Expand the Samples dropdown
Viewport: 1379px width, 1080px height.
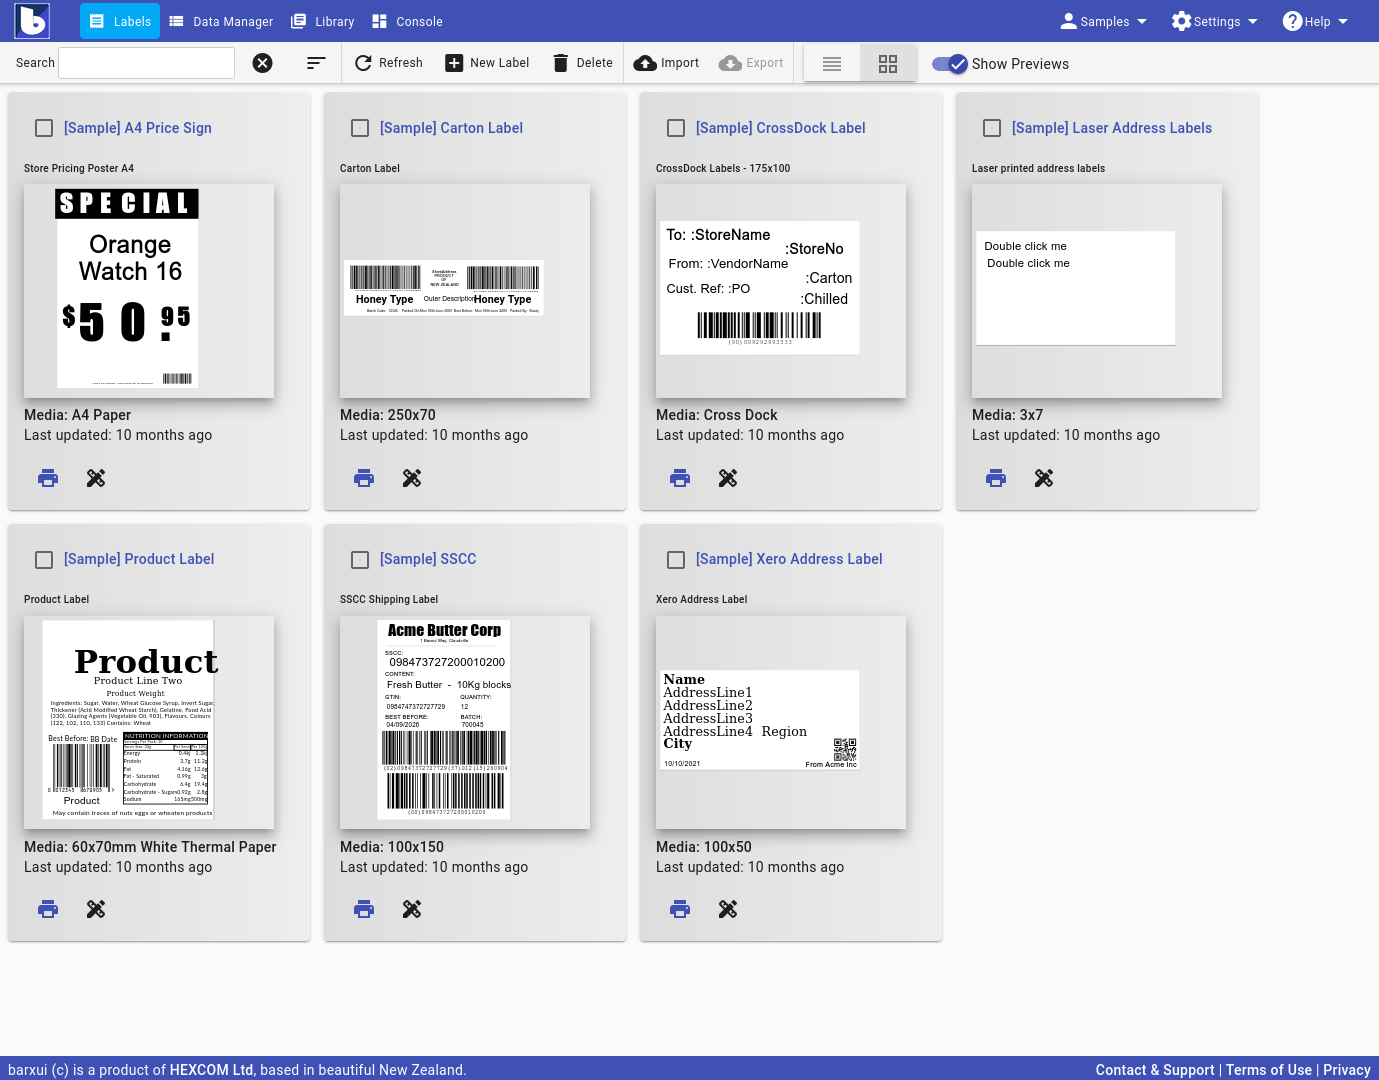click(1103, 21)
